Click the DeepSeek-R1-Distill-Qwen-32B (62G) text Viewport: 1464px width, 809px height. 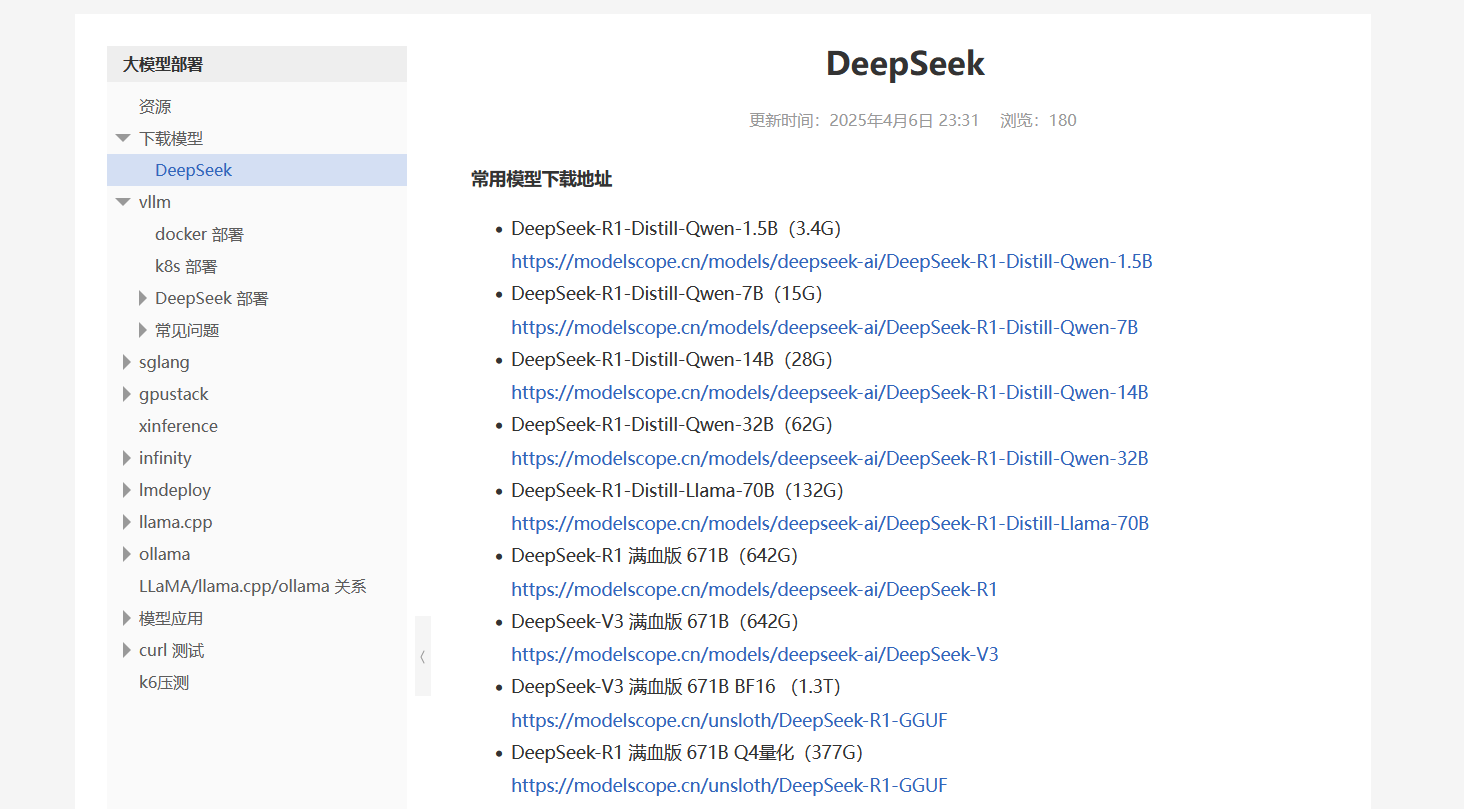pyautogui.click(x=672, y=424)
